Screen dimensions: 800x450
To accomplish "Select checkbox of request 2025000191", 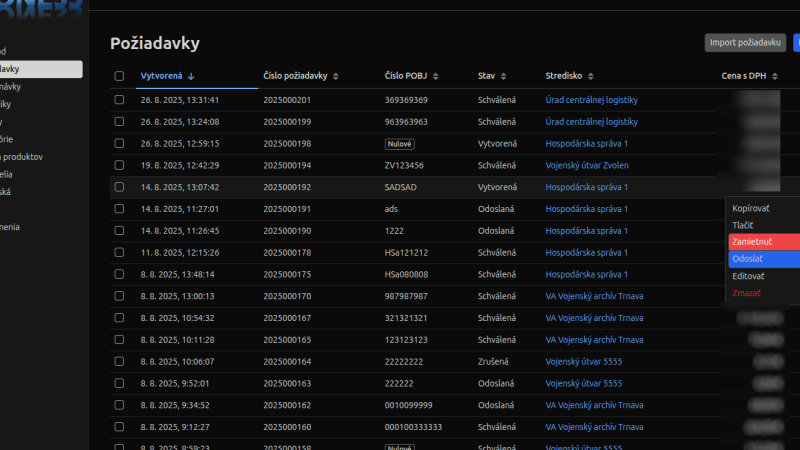I will coord(119,209).
